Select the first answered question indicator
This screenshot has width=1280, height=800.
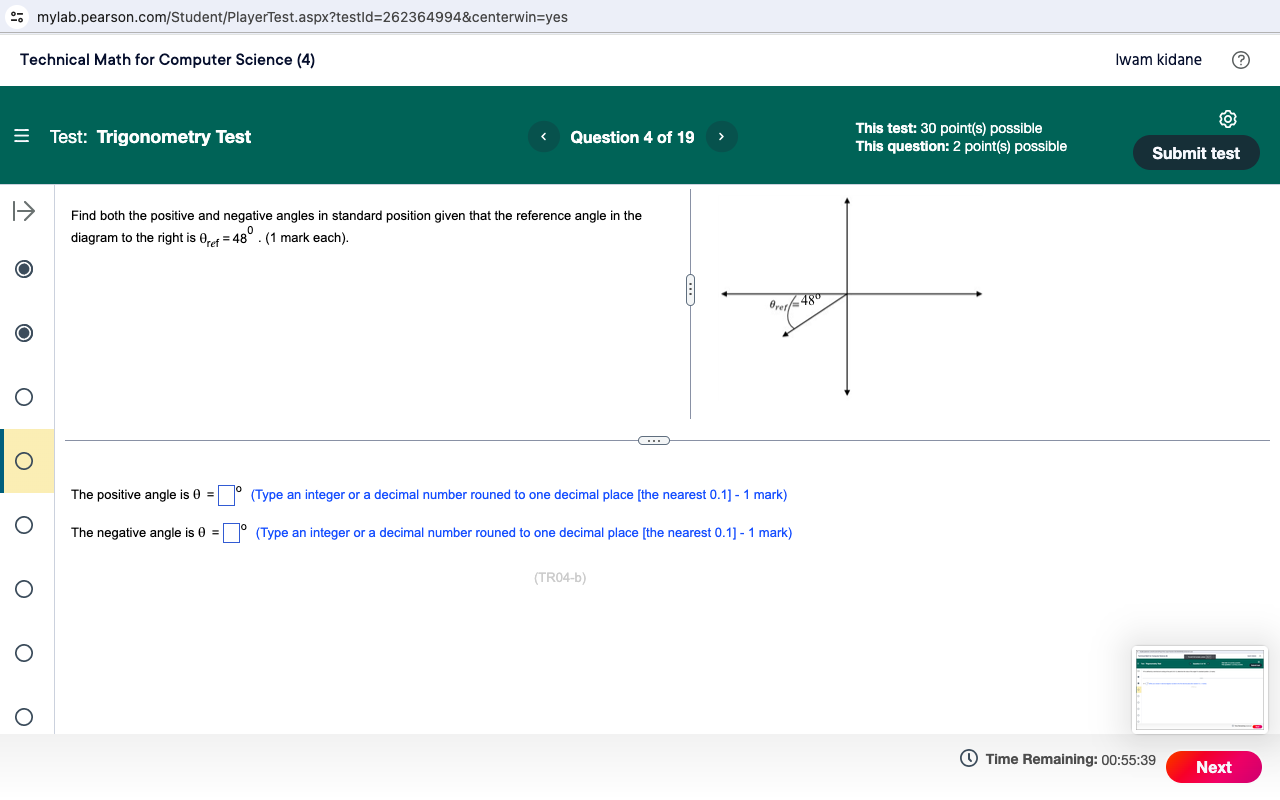23,269
